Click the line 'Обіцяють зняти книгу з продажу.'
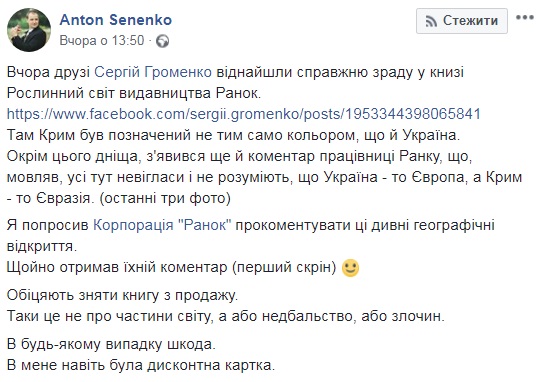538x382 pixels. pyautogui.click(x=122, y=295)
